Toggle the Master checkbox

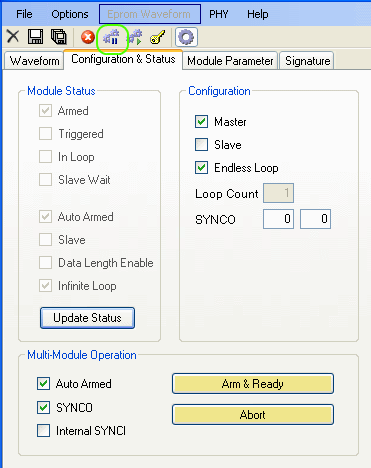[201, 121]
